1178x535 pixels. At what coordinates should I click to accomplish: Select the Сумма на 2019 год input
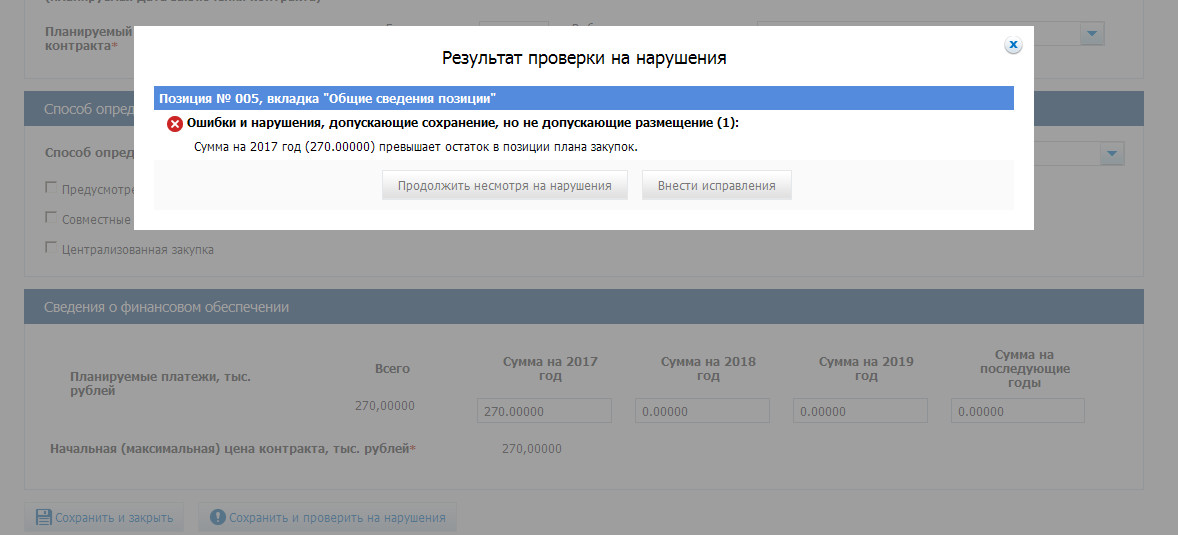pyautogui.click(x=860, y=411)
